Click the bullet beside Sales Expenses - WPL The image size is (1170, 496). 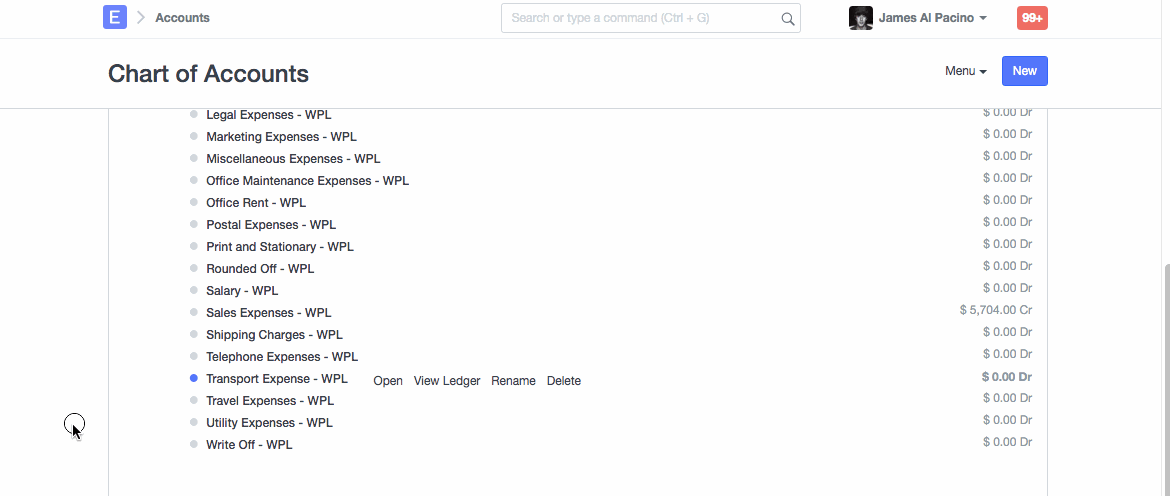point(194,313)
